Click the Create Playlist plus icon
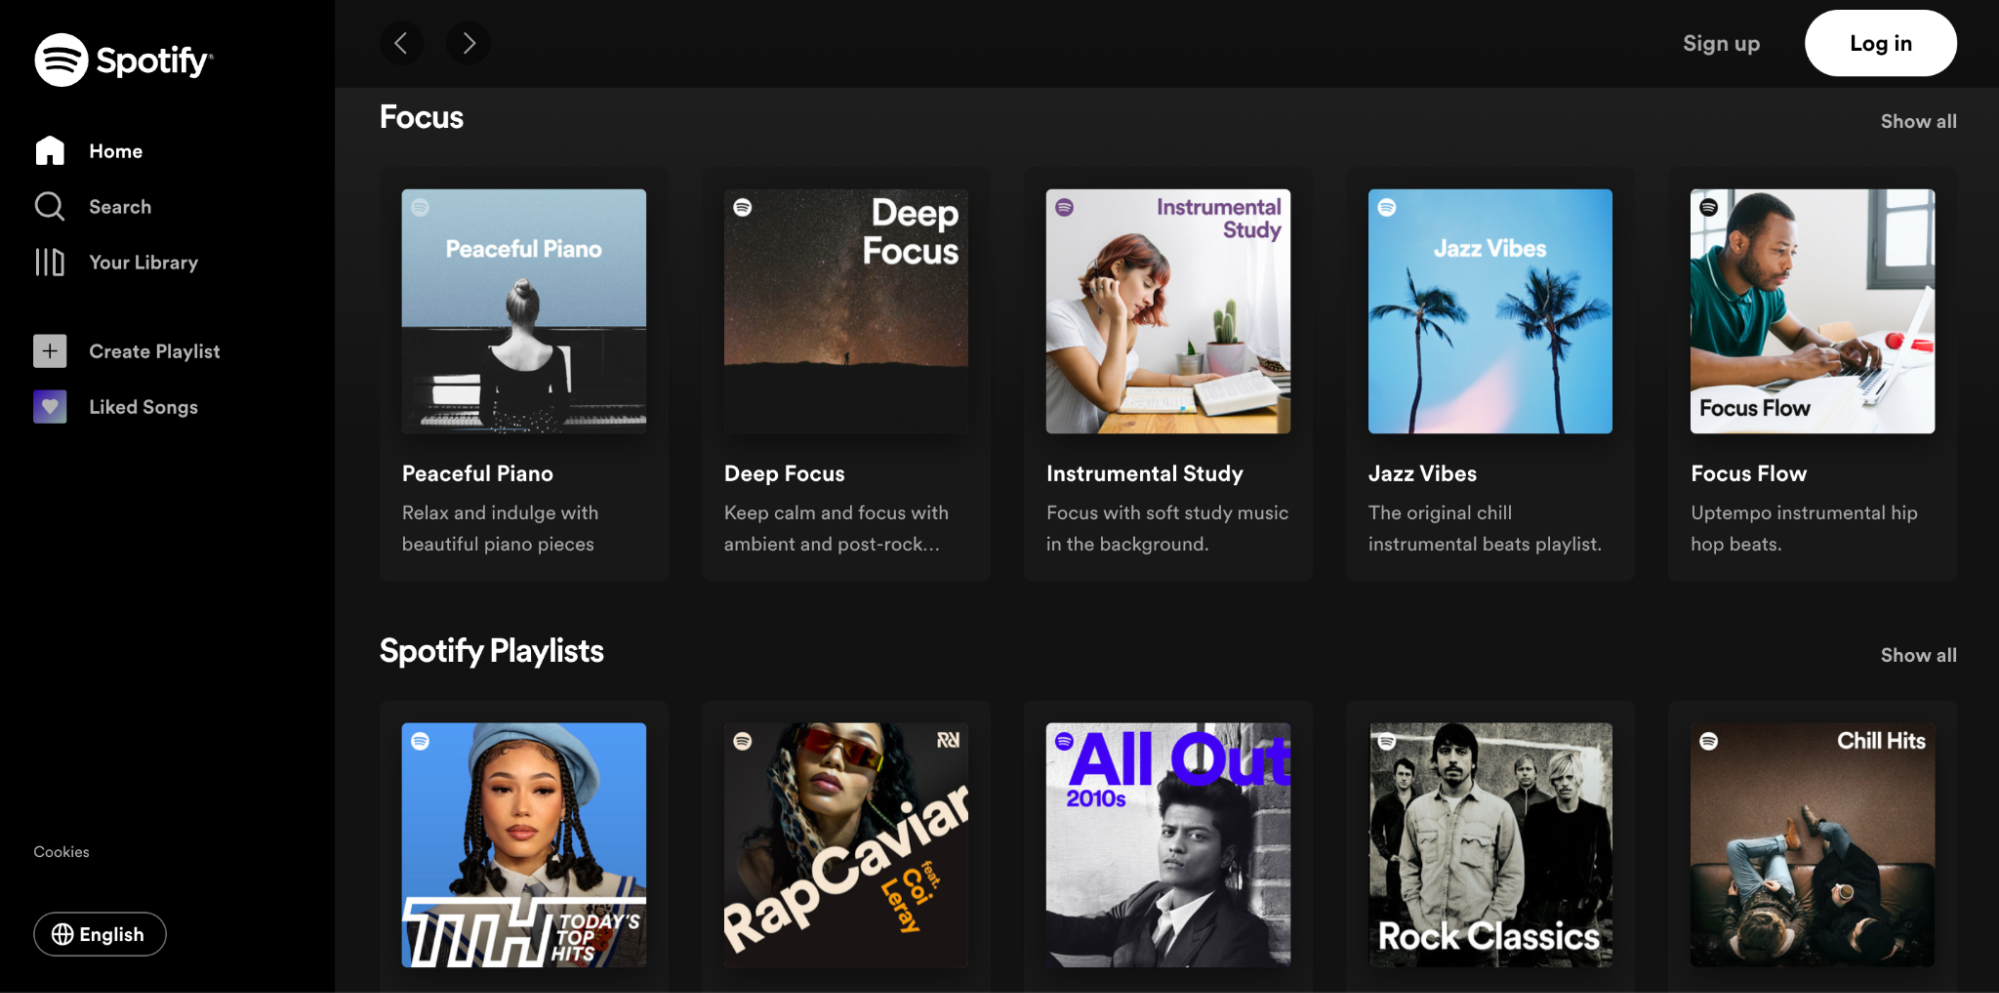The height and width of the screenshot is (993, 1999). (x=49, y=350)
